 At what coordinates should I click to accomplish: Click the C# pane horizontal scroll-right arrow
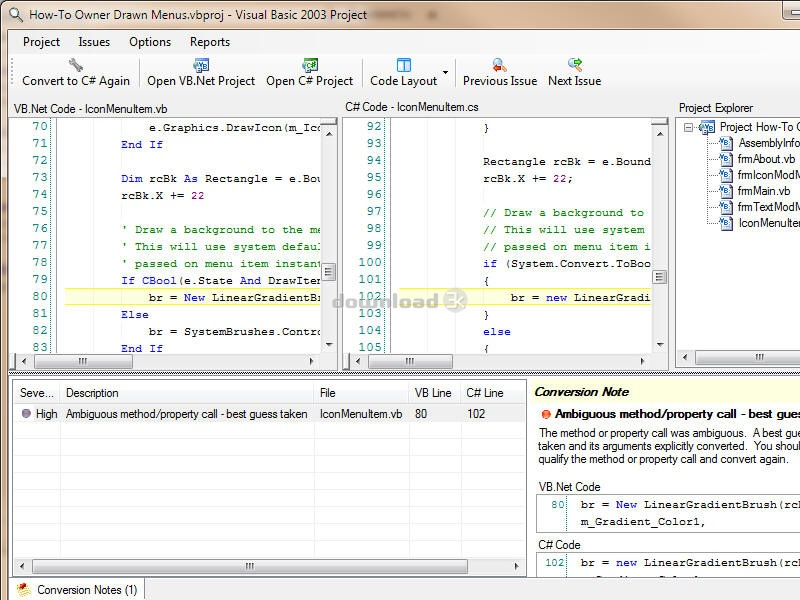(642, 361)
